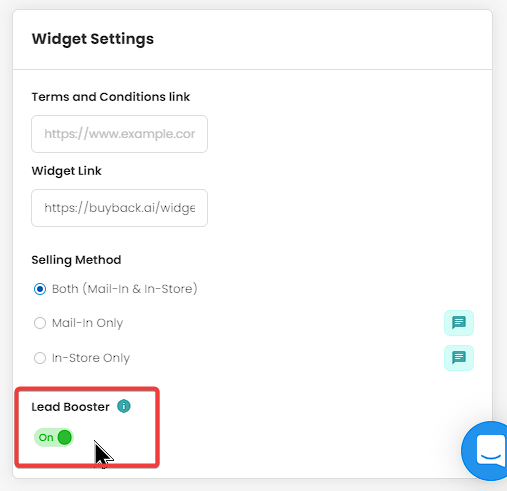Click the Terms and Conditions link input field
507x491 pixels.
tap(119, 134)
